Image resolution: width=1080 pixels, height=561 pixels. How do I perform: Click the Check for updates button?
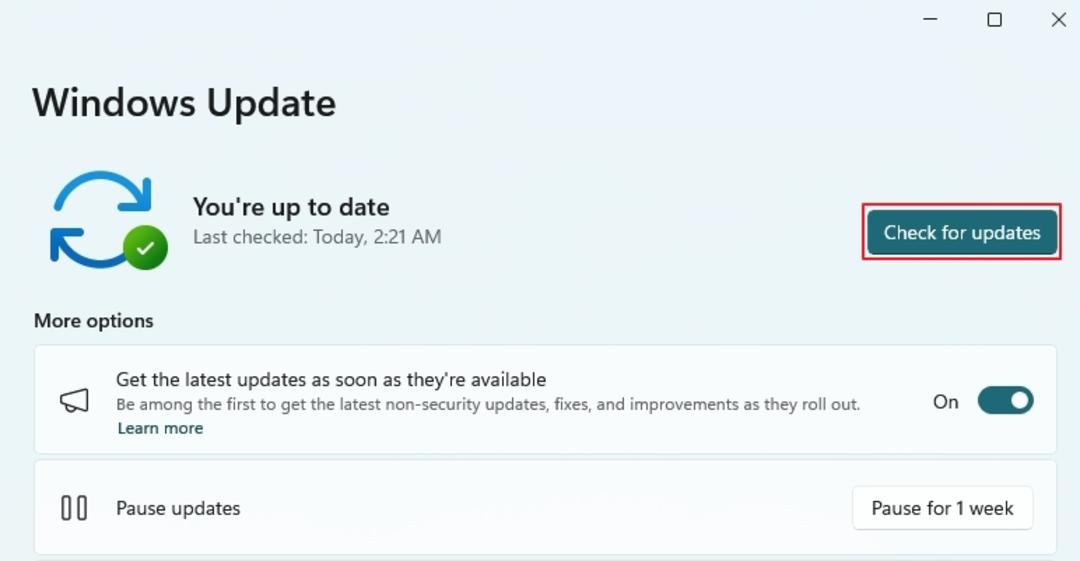962,232
